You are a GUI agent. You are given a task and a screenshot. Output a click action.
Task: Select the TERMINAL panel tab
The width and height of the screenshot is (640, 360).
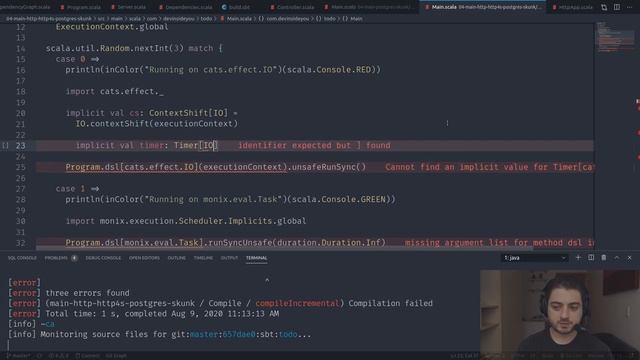point(256,258)
